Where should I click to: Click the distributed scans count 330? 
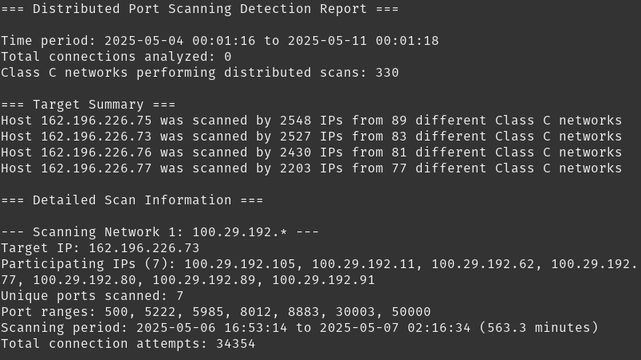(x=387, y=73)
